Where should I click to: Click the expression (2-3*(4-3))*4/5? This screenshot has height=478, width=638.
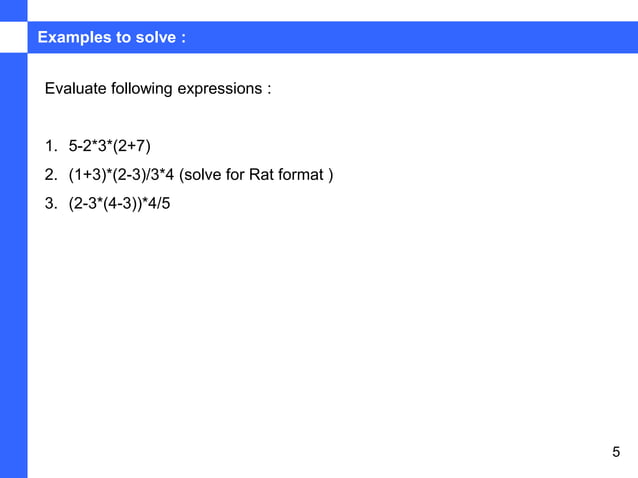click(x=119, y=203)
